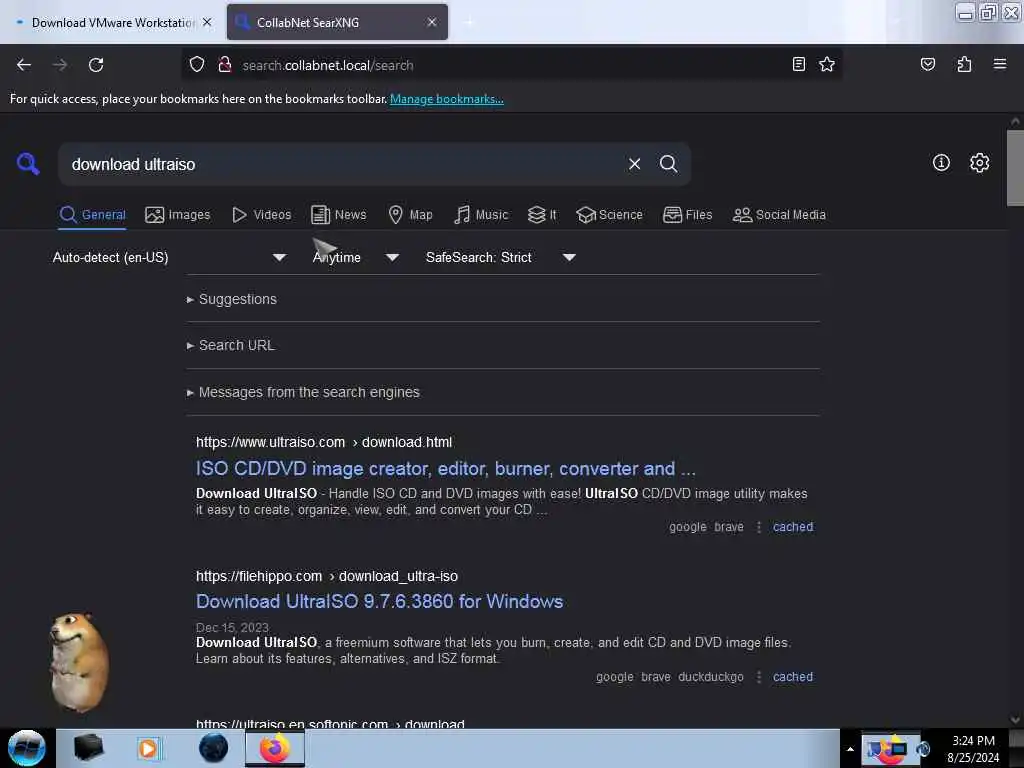Open the Windows Start button

click(x=27, y=748)
